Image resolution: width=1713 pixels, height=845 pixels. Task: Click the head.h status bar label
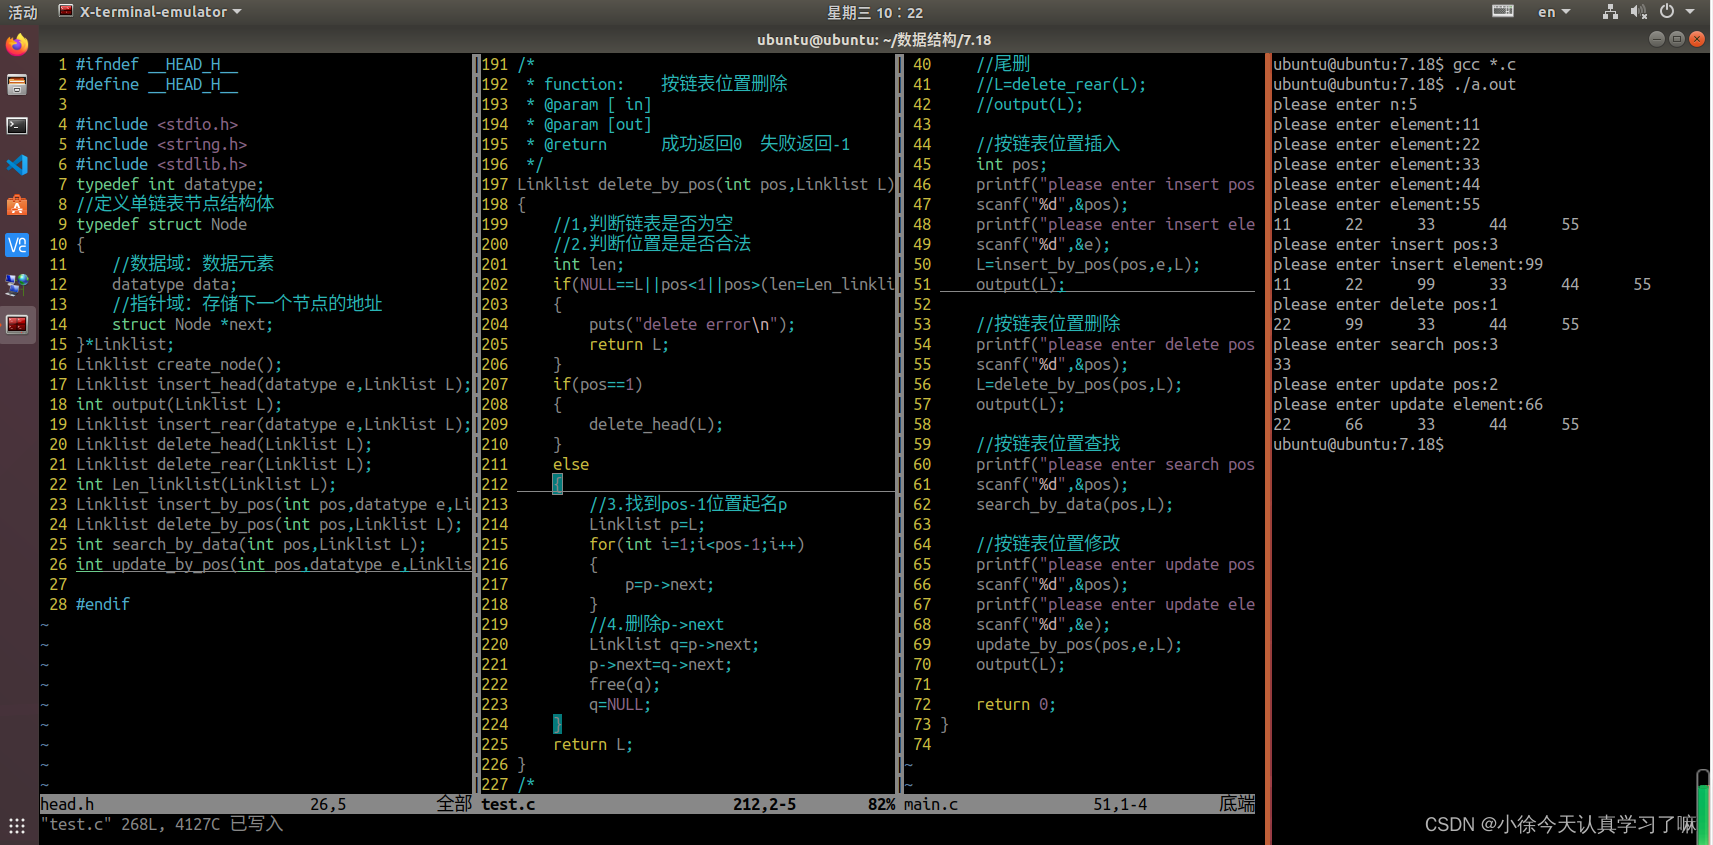tap(67, 804)
